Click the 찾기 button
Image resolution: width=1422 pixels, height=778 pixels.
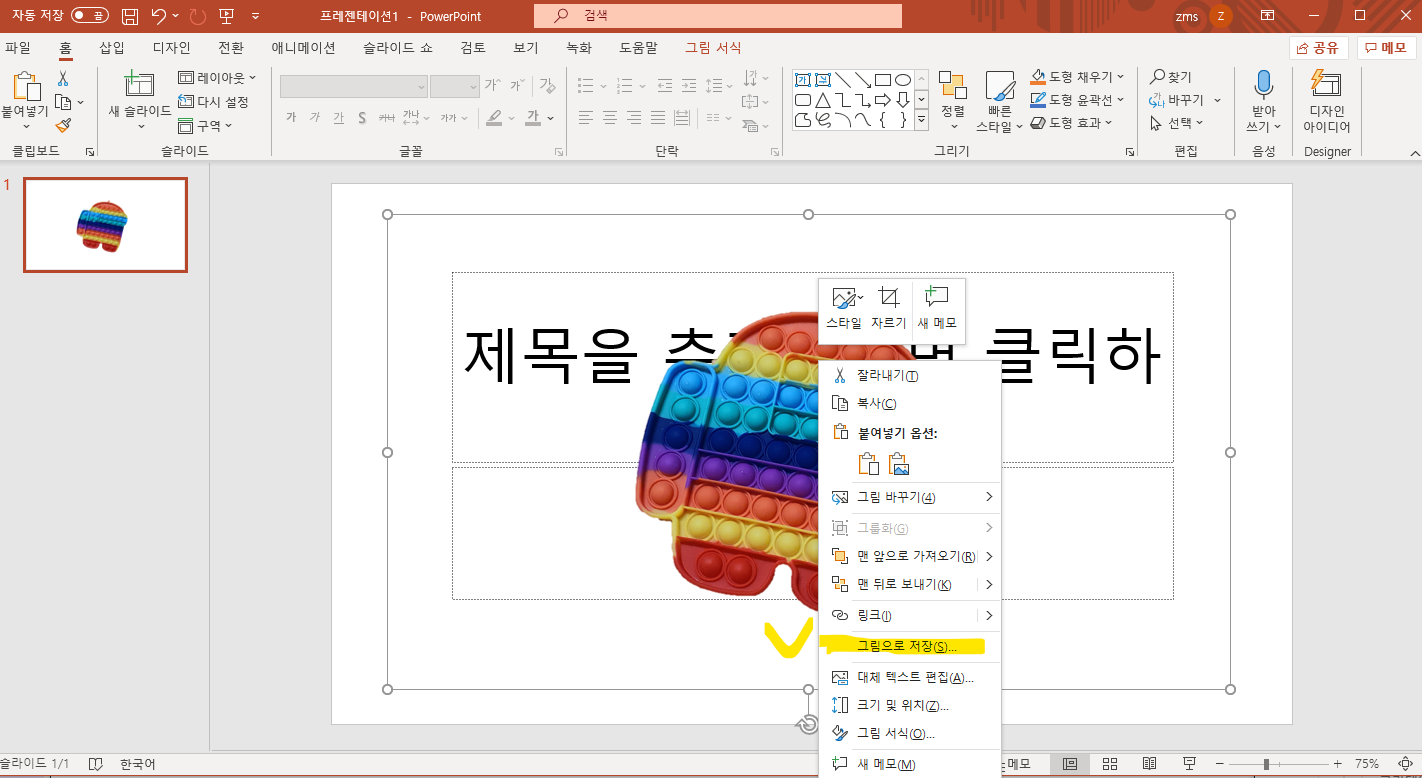[1171, 77]
